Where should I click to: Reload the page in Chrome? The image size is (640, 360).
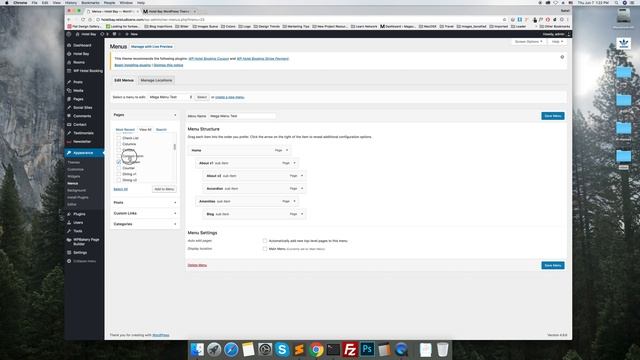pos(83,20)
